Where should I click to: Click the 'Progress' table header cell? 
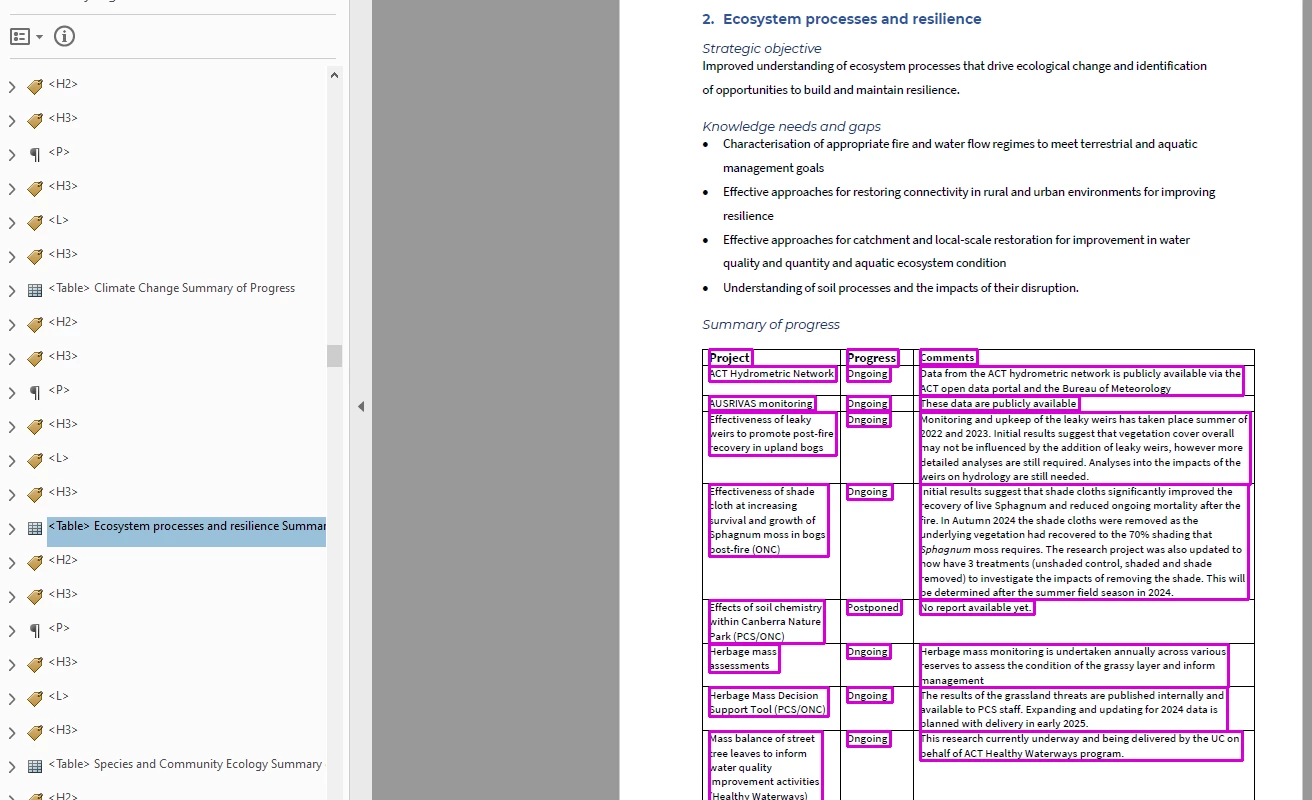tap(872, 357)
